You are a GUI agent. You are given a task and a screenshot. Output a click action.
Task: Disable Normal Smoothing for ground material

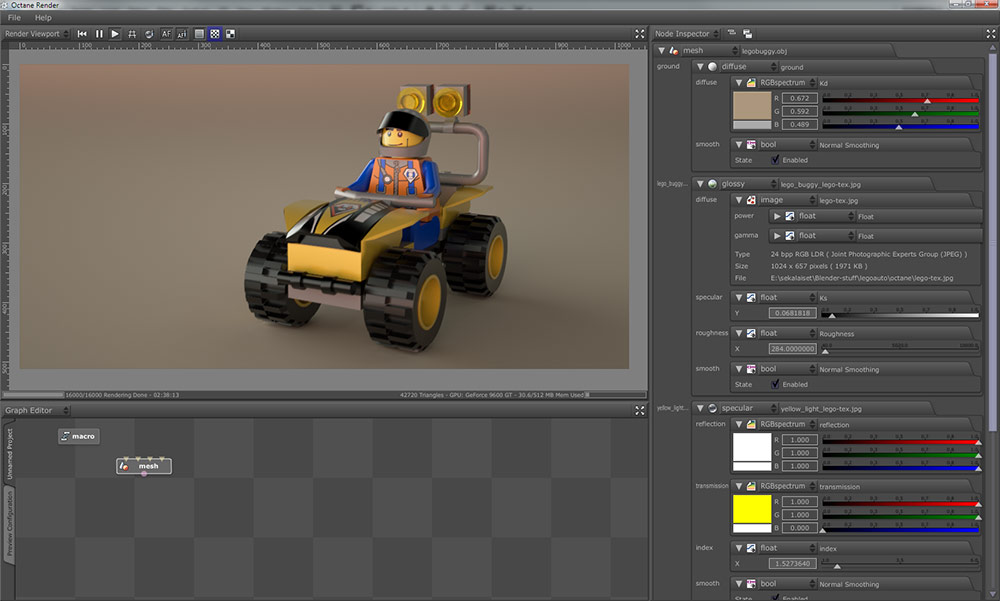(x=775, y=160)
